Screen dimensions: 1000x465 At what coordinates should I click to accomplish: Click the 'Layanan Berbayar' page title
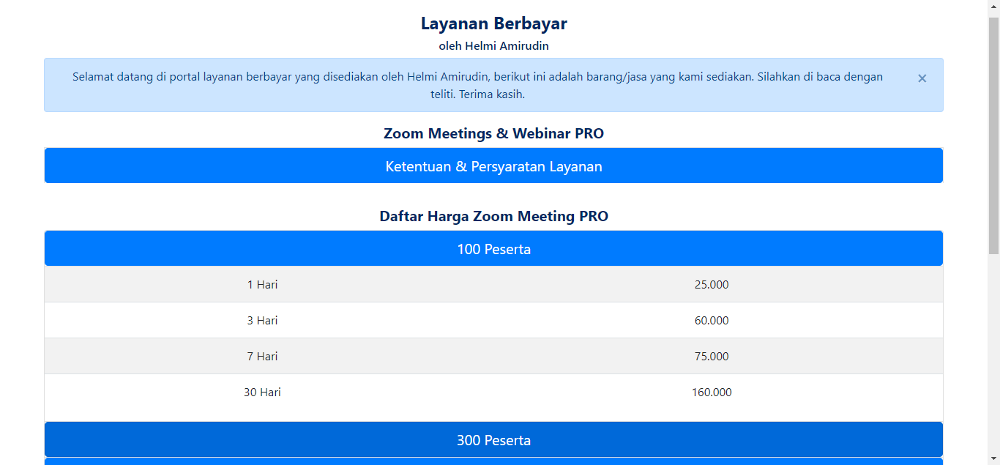494,24
